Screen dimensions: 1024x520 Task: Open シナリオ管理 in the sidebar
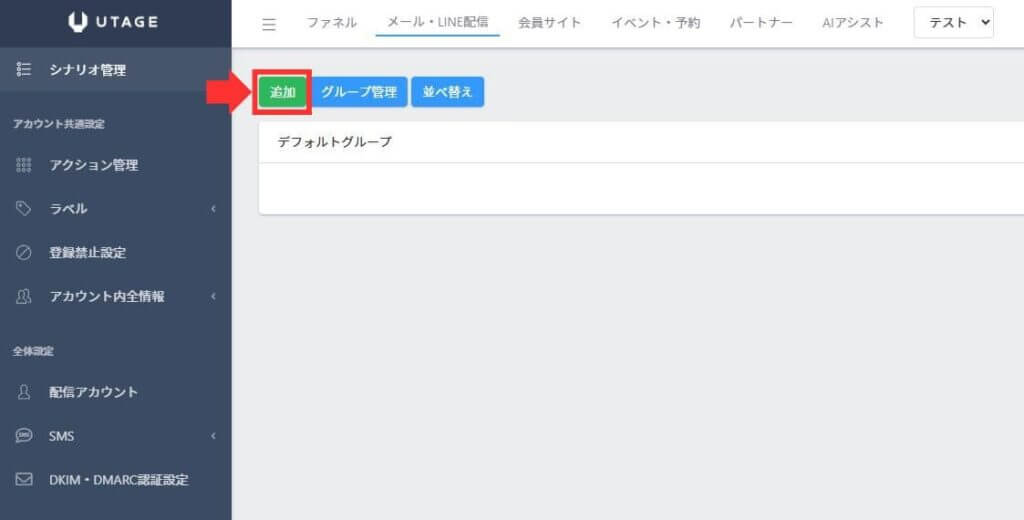click(116, 70)
